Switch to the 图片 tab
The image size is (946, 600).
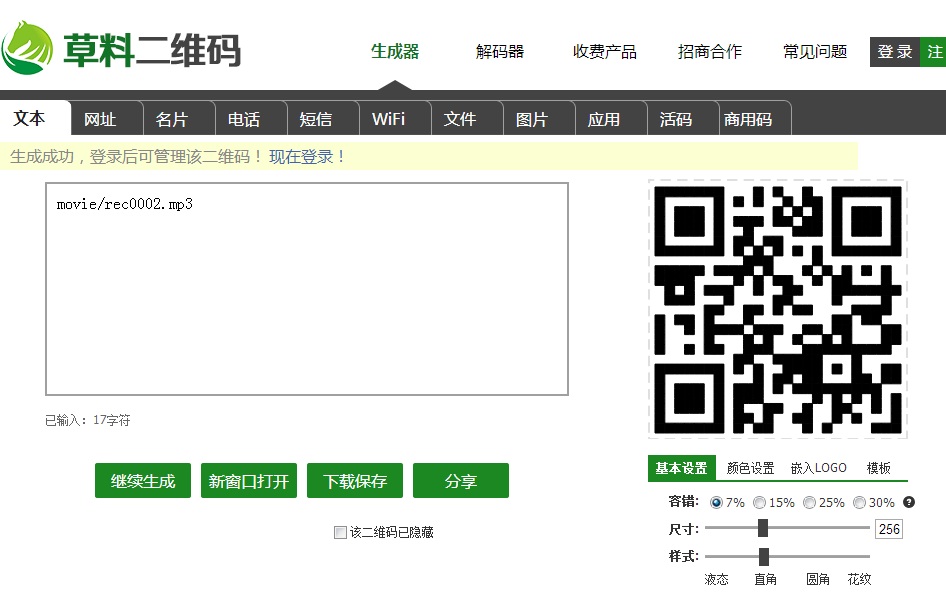click(x=539, y=118)
